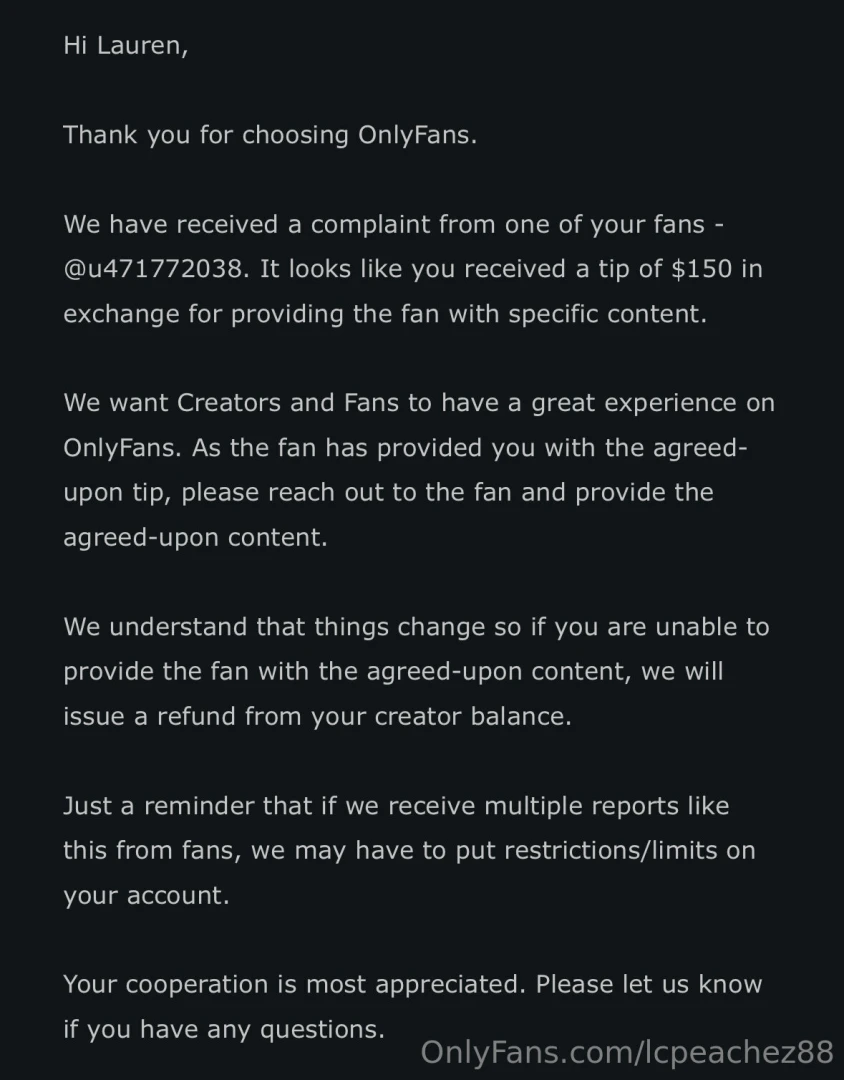Viewport: 844px width, 1080px height.
Task: Click the "your account." line
Action: [x=146, y=895]
